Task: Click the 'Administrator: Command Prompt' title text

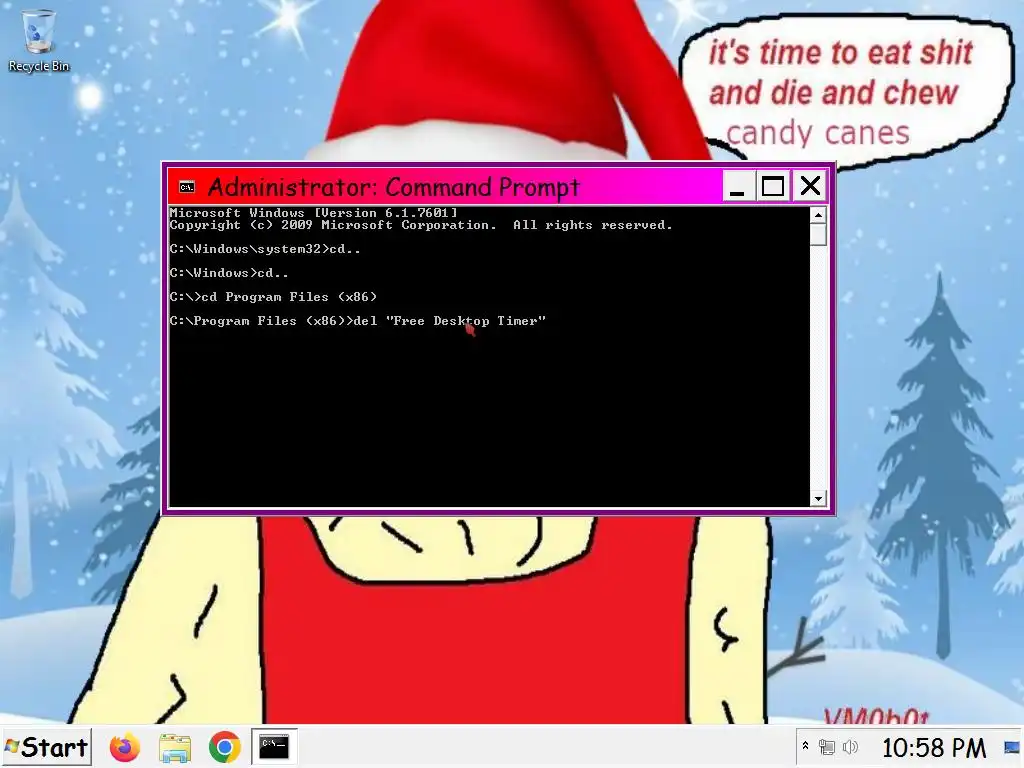Action: click(x=394, y=187)
